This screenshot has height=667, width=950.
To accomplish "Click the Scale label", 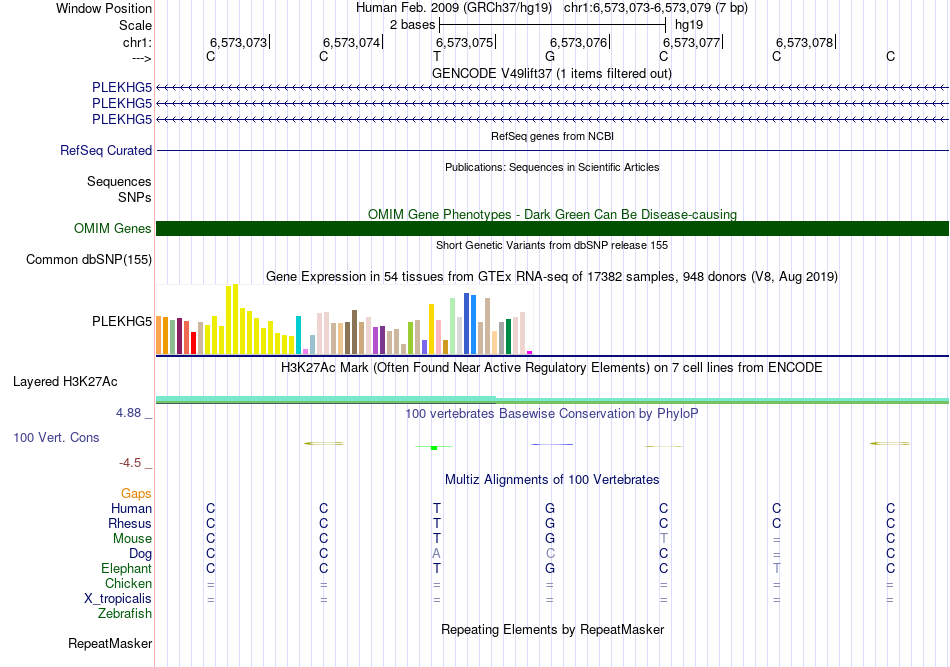I will (135, 25).
